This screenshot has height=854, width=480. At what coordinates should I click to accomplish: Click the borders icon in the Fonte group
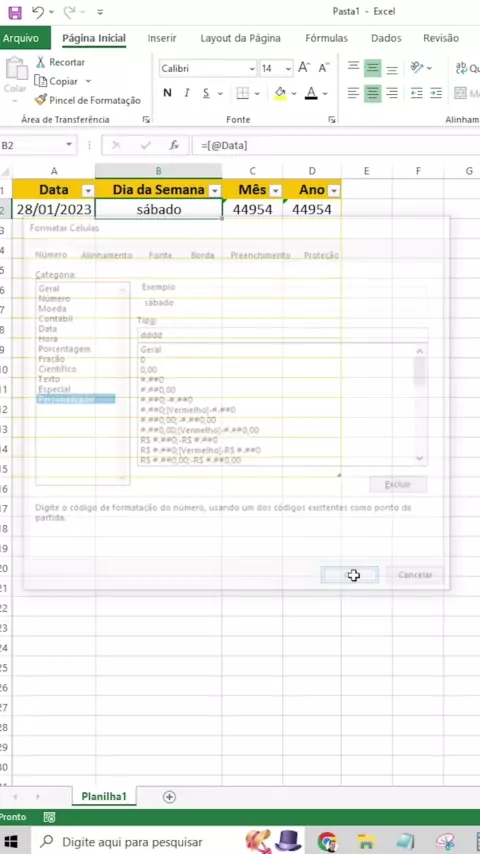(242, 93)
